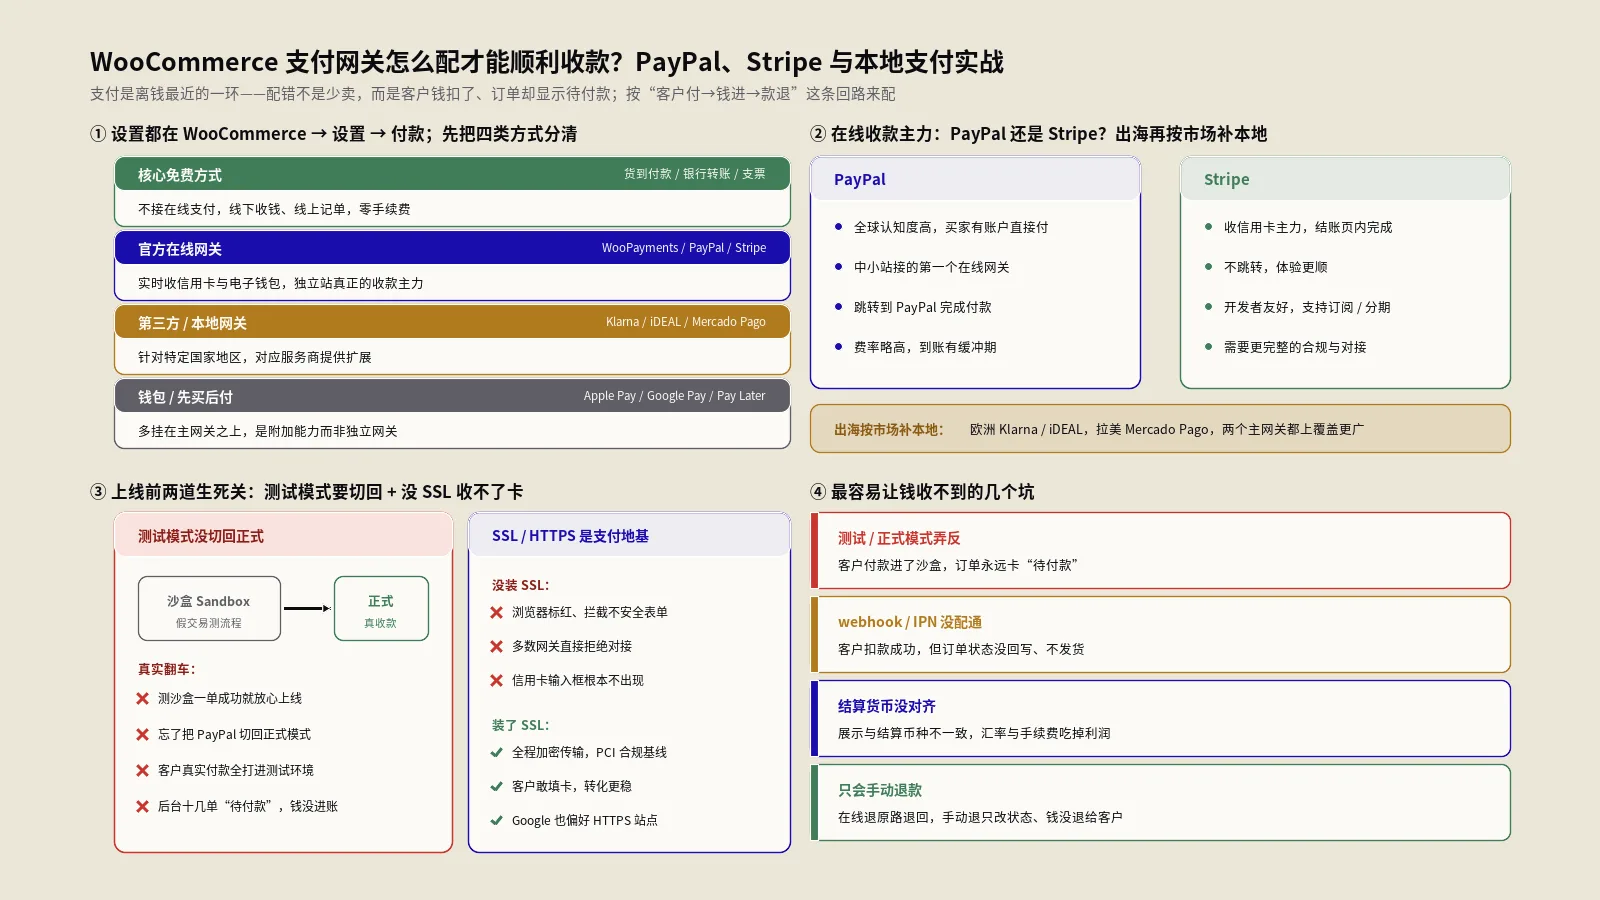Click WooPayments / PayPal / Stripe text

click(684, 248)
